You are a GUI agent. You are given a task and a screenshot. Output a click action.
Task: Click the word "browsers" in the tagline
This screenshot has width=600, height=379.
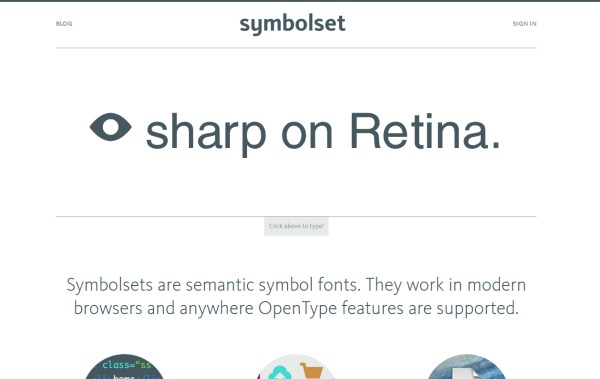pos(108,308)
